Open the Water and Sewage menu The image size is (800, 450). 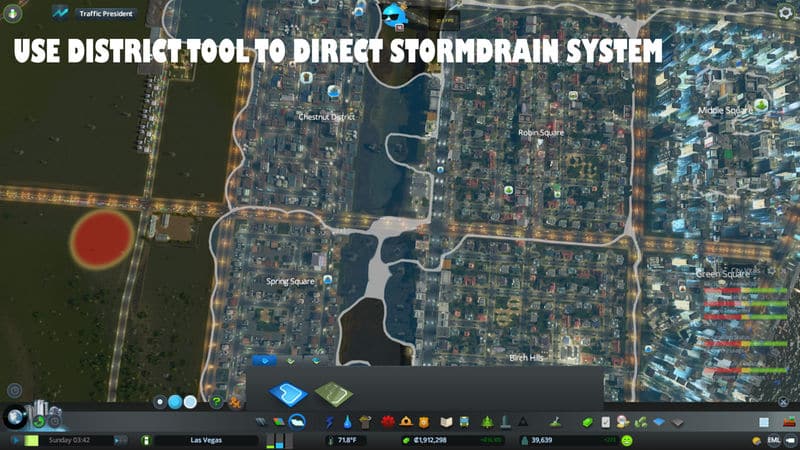coord(348,422)
